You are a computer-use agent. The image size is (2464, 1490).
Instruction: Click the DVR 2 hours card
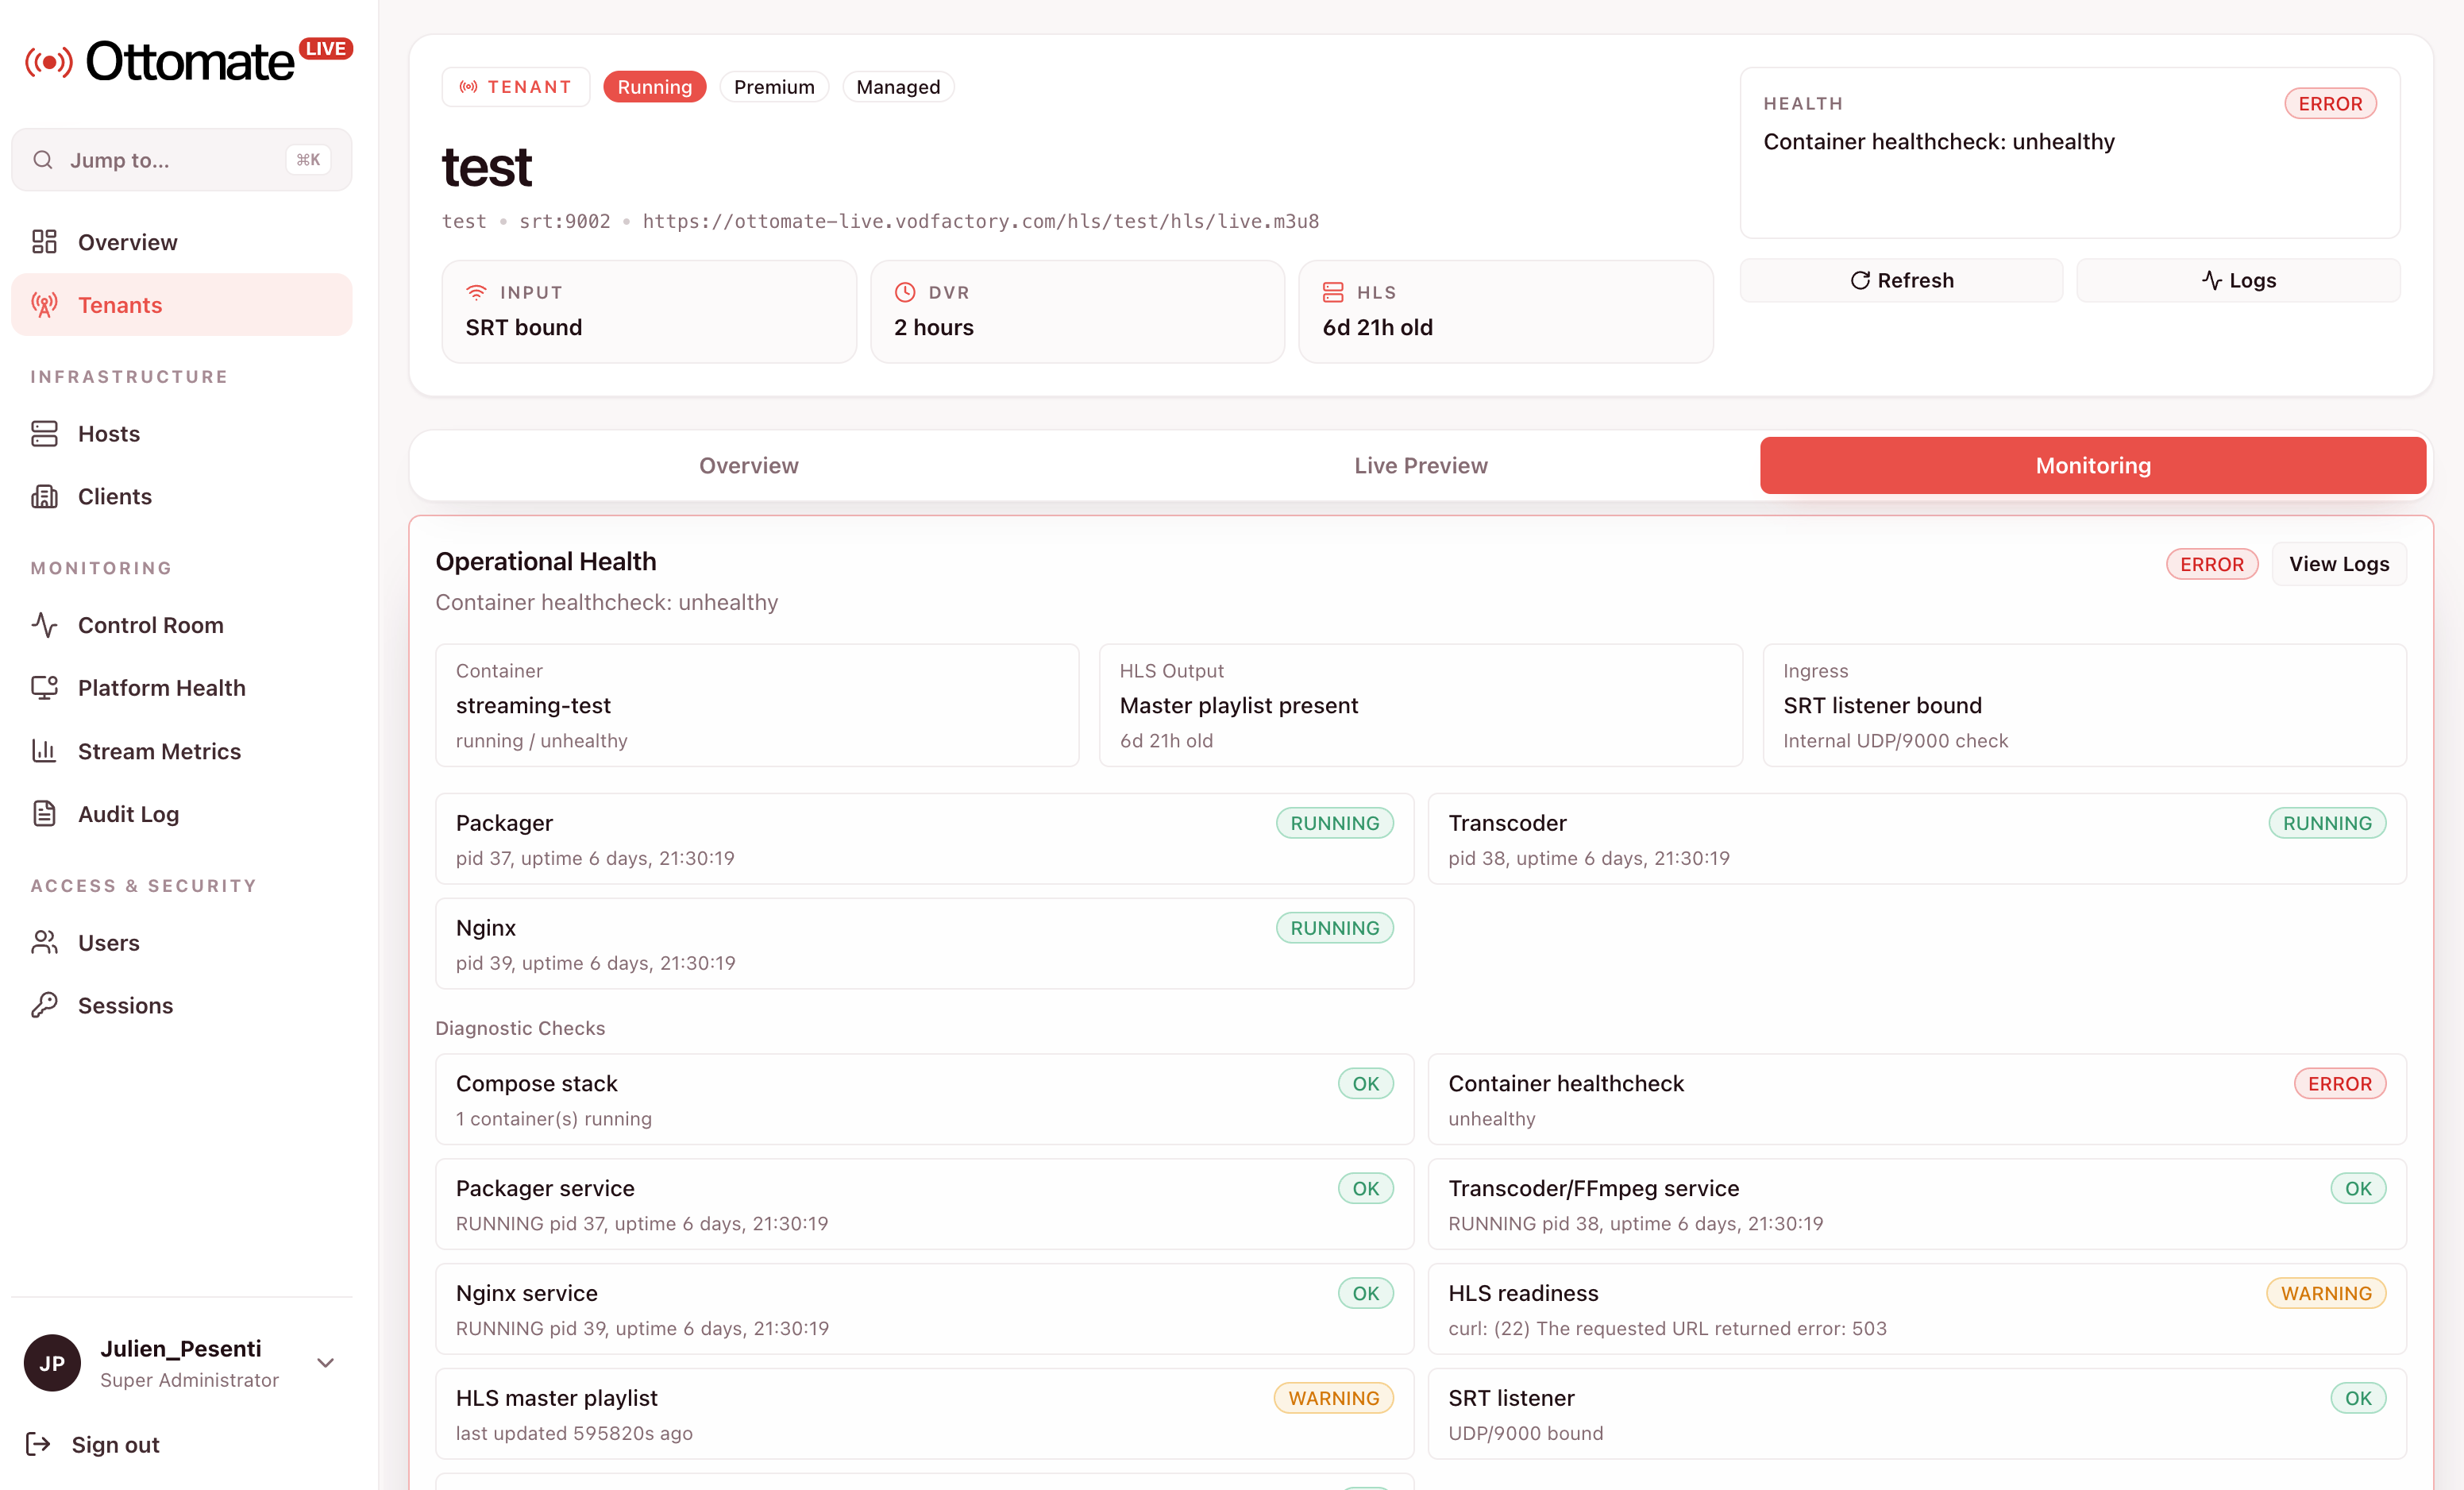point(1077,312)
